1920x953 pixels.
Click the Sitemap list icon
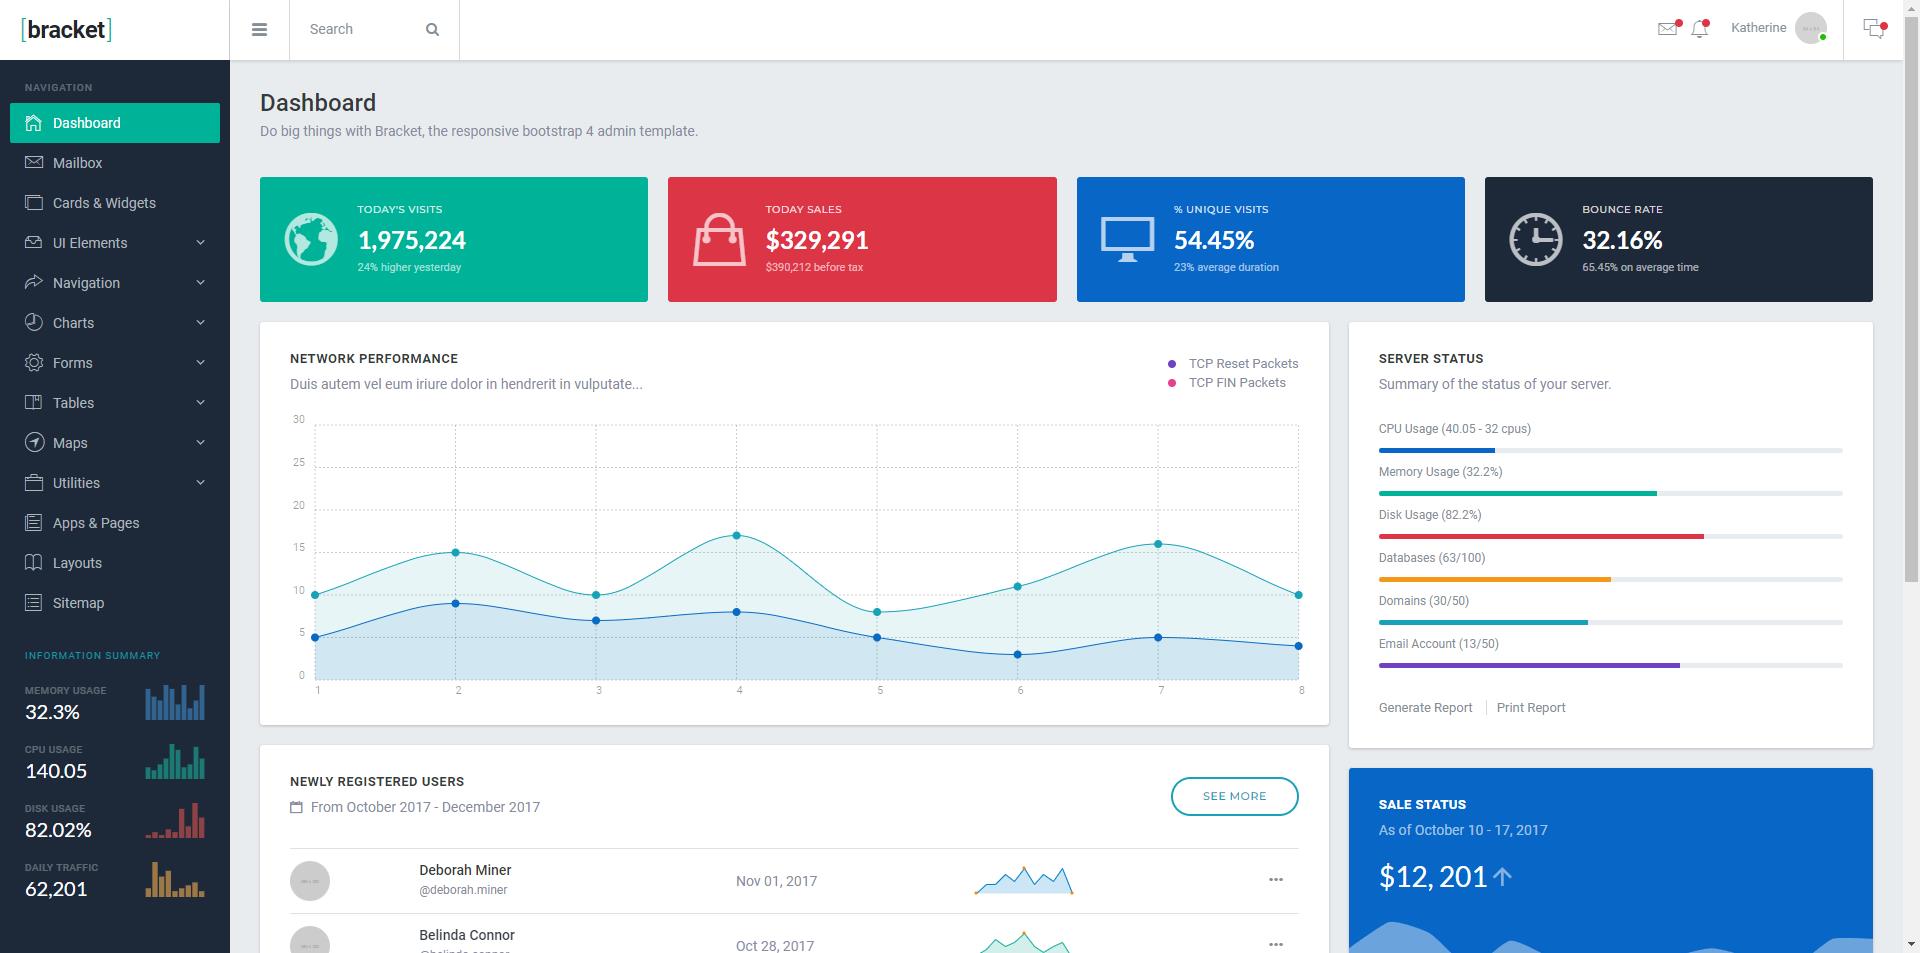click(34, 602)
